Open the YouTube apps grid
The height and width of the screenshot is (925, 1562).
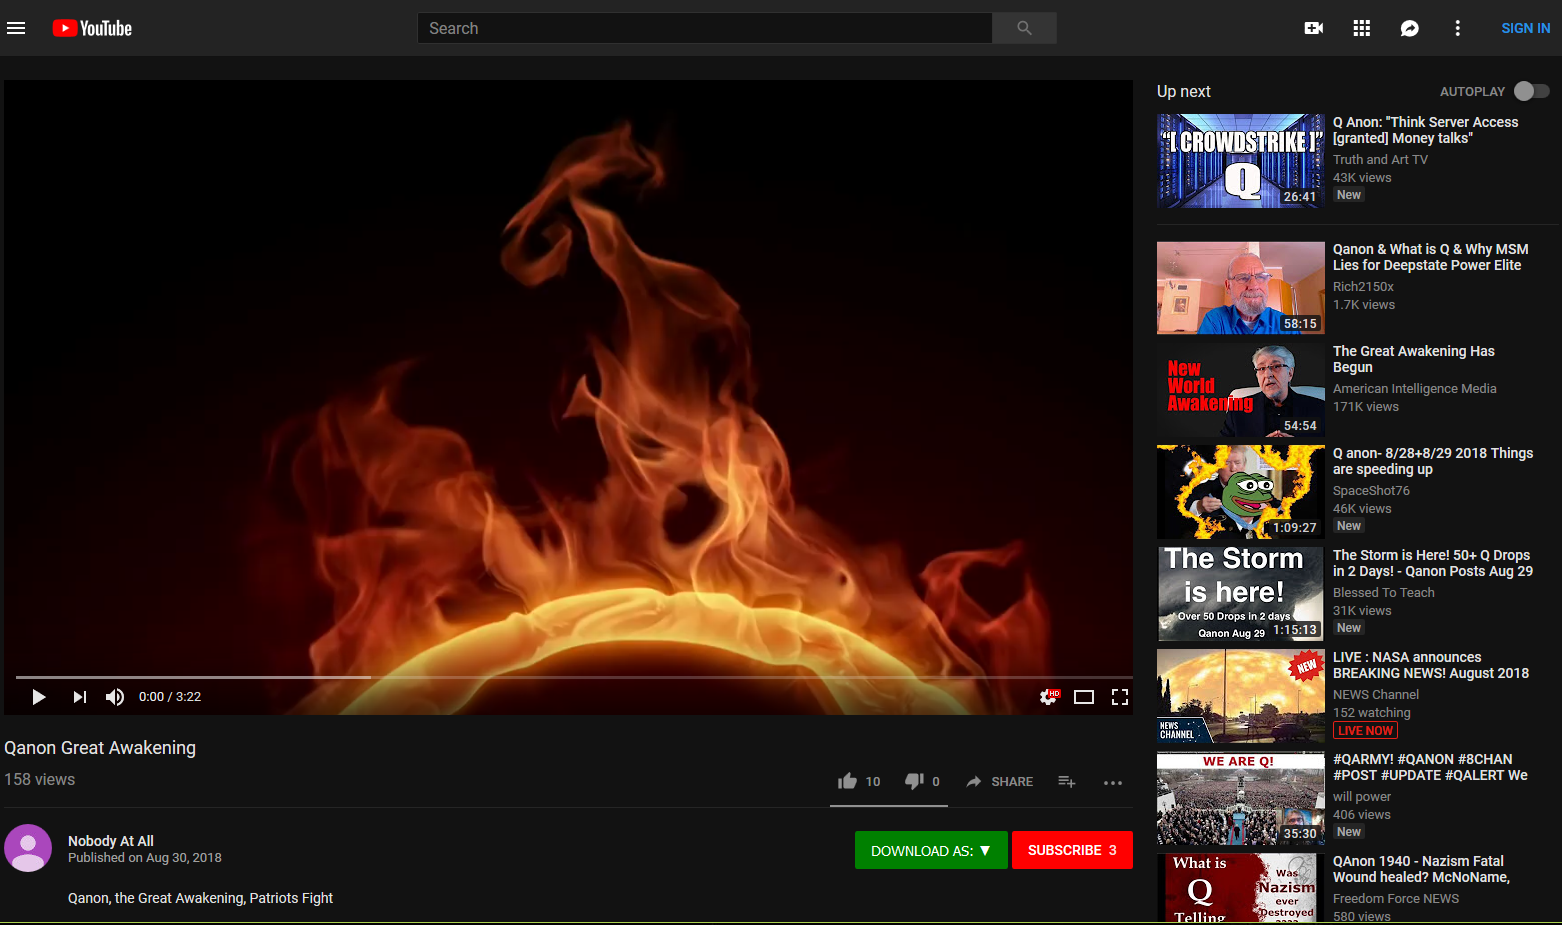[1361, 28]
